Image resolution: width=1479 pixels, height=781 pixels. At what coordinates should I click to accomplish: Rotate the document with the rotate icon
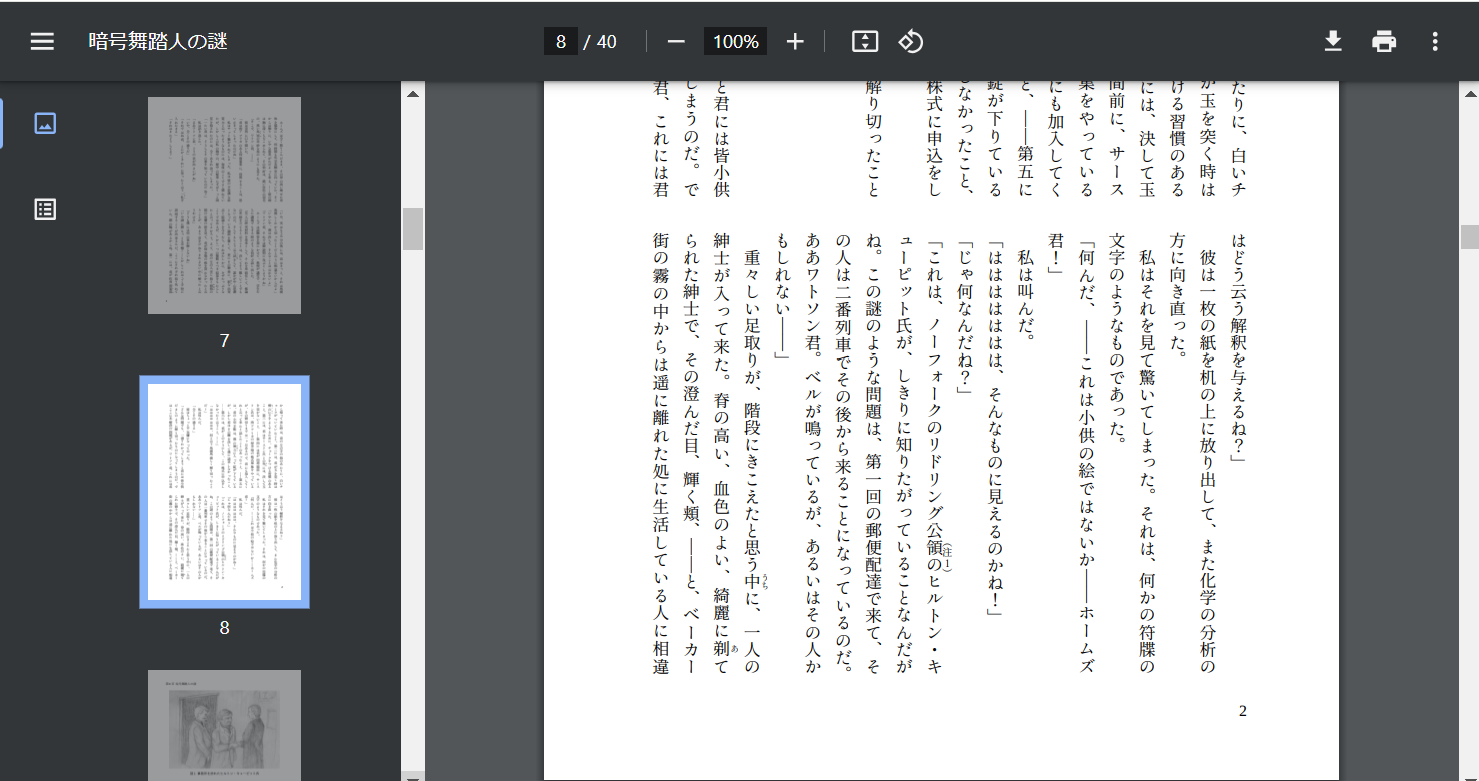[910, 41]
